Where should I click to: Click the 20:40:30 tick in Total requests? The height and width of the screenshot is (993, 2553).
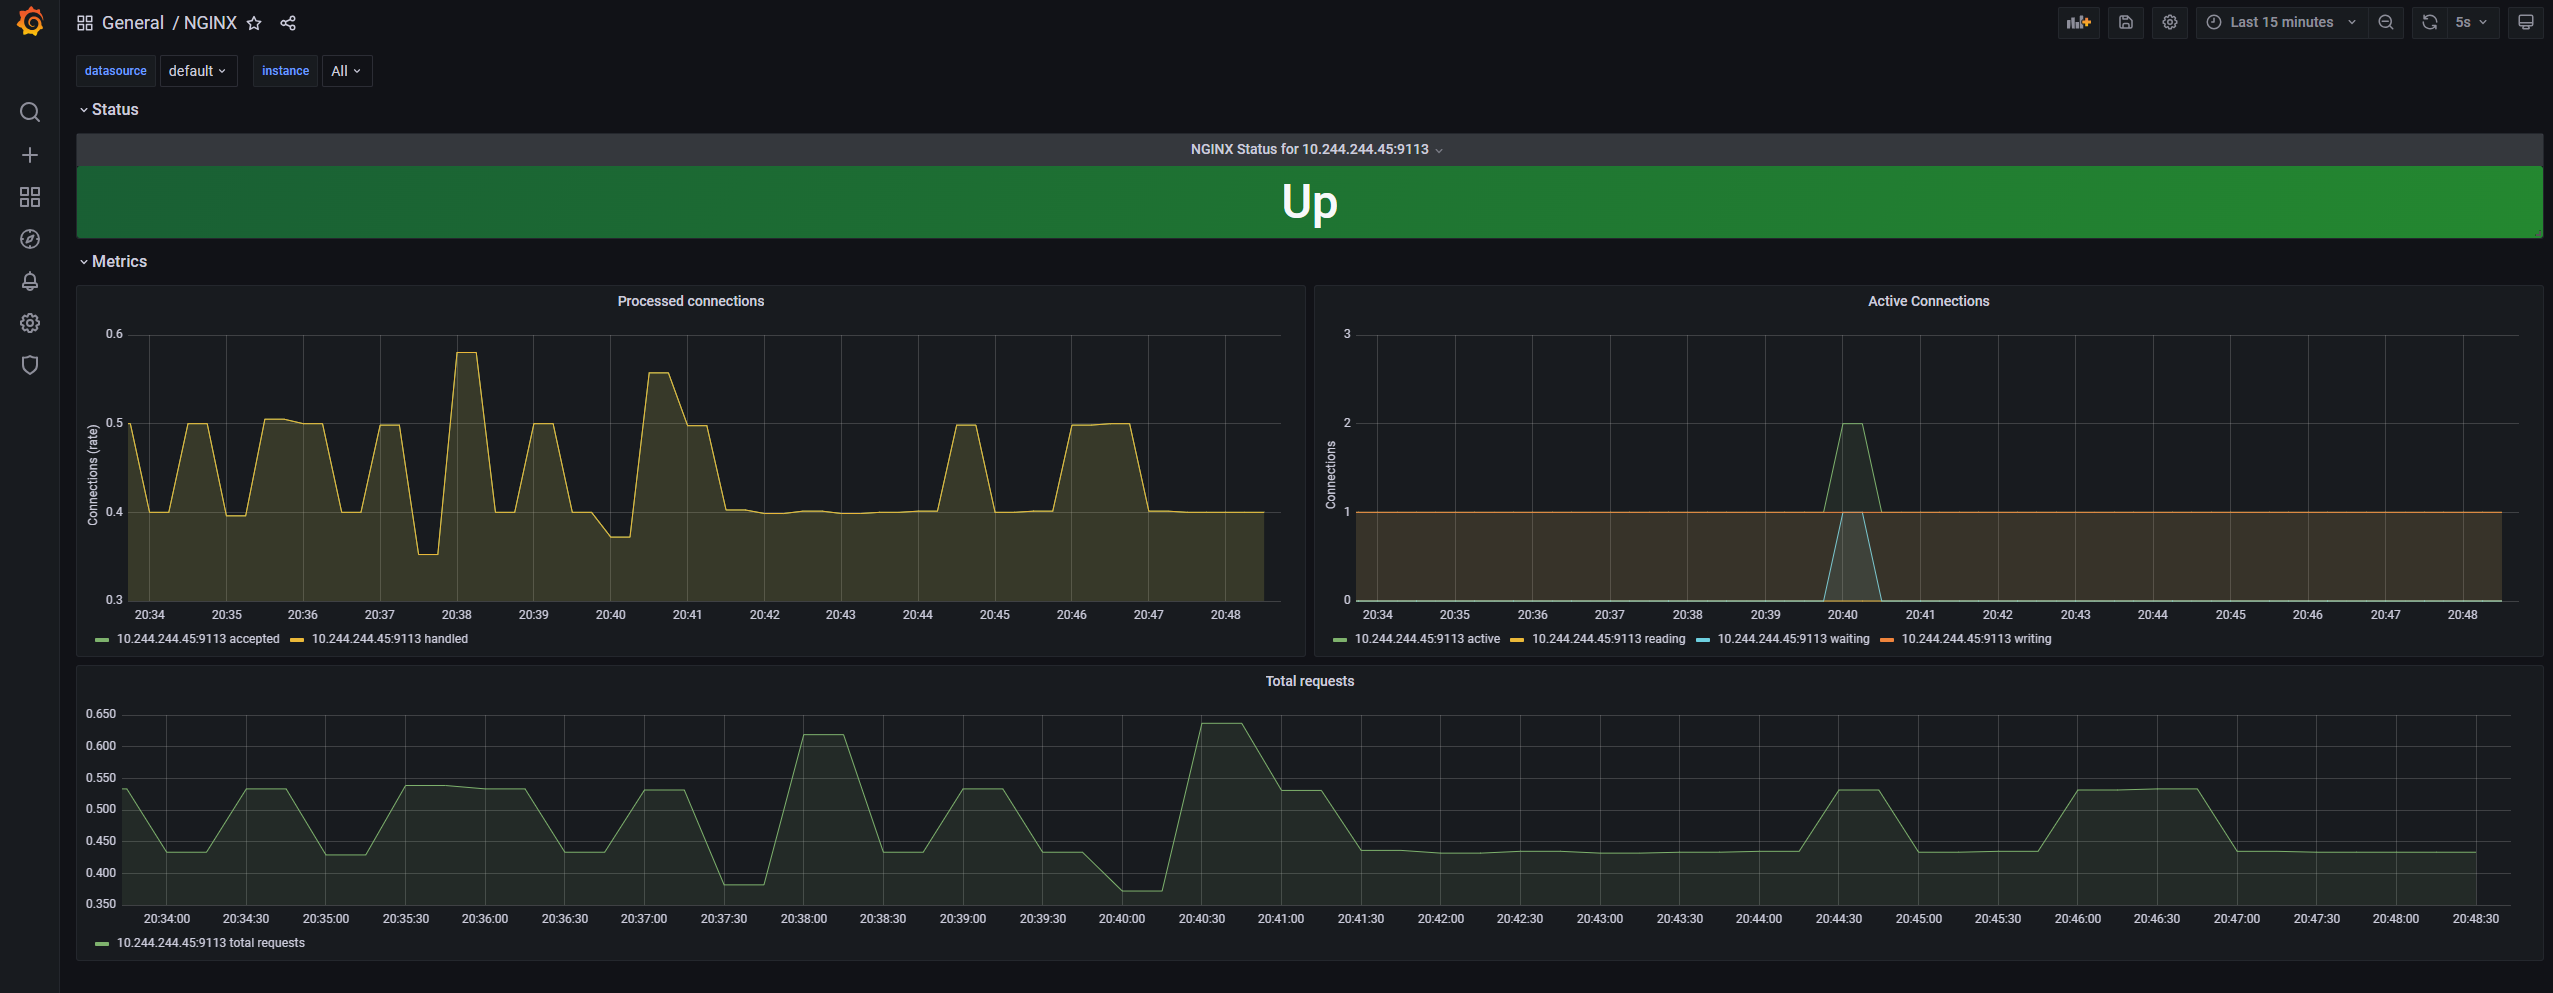point(1201,919)
